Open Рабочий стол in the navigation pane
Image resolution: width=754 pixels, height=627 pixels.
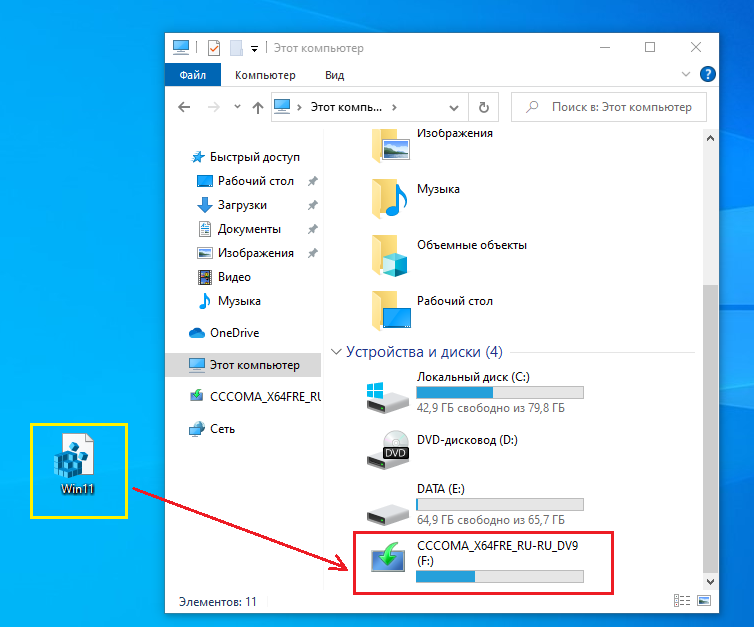point(246,181)
